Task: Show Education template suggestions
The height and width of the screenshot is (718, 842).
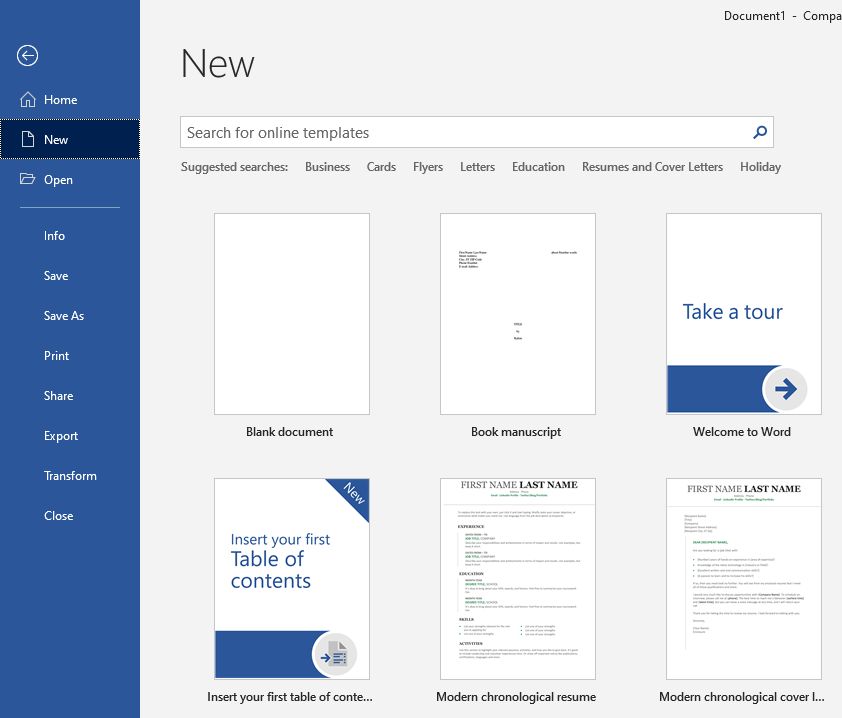Action: [x=538, y=167]
